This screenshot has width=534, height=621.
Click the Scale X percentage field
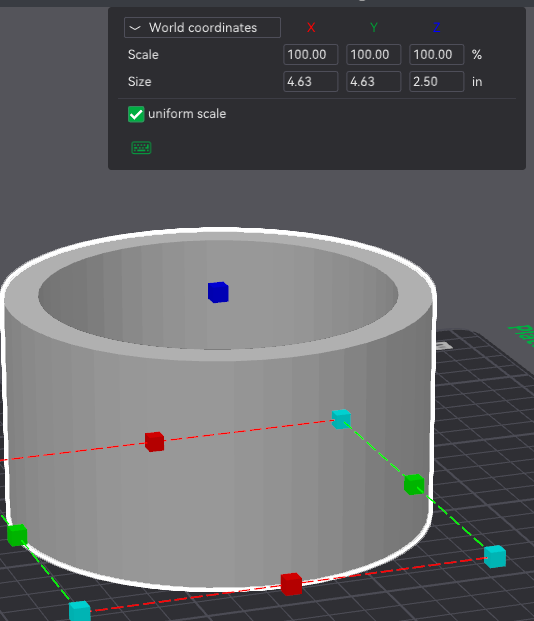coord(311,54)
